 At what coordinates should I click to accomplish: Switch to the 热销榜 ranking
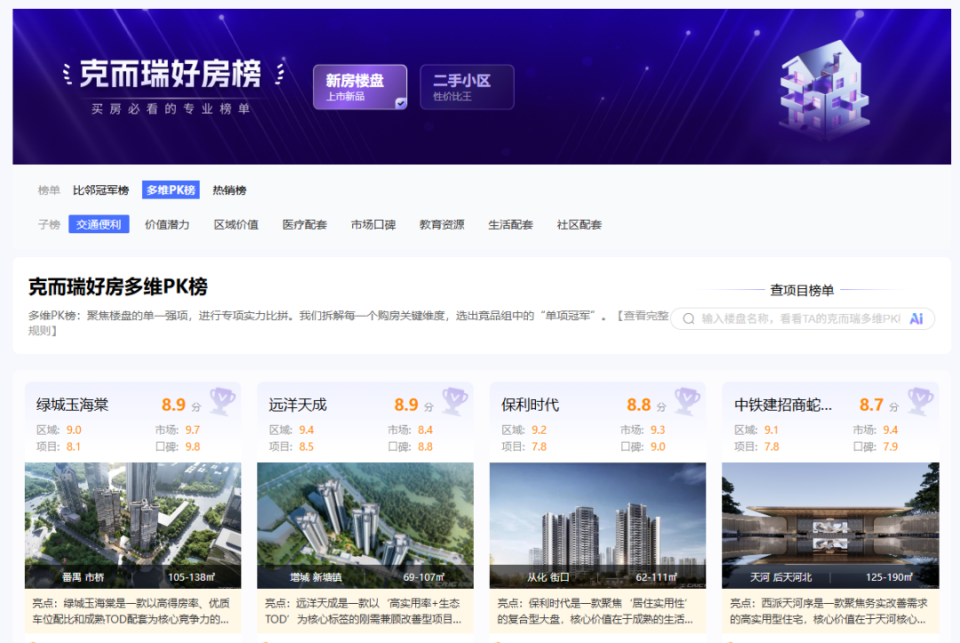(x=229, y=190)
